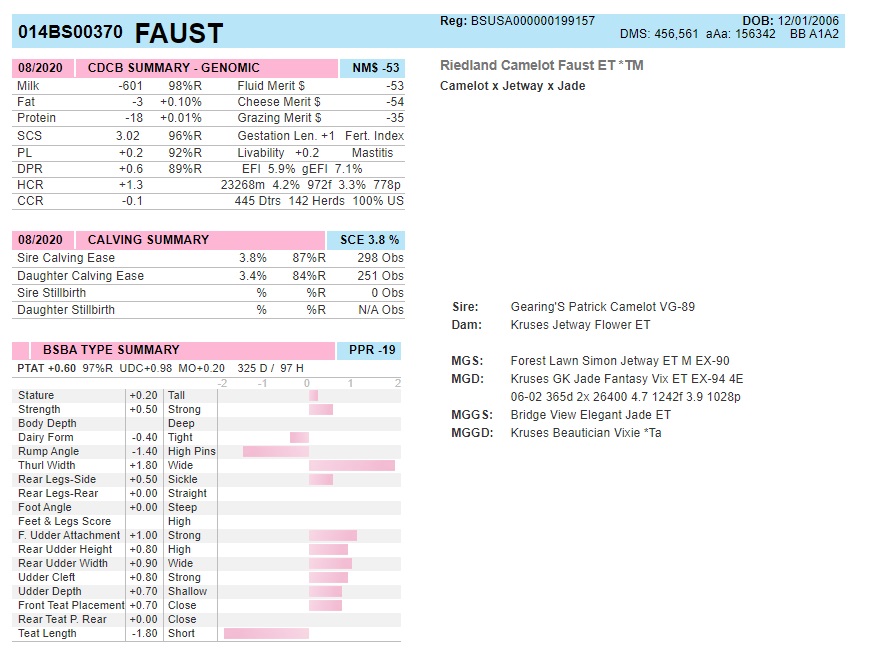Click the Teat Length trait bar
Viewport: 880px width, 661px height.
266,633
